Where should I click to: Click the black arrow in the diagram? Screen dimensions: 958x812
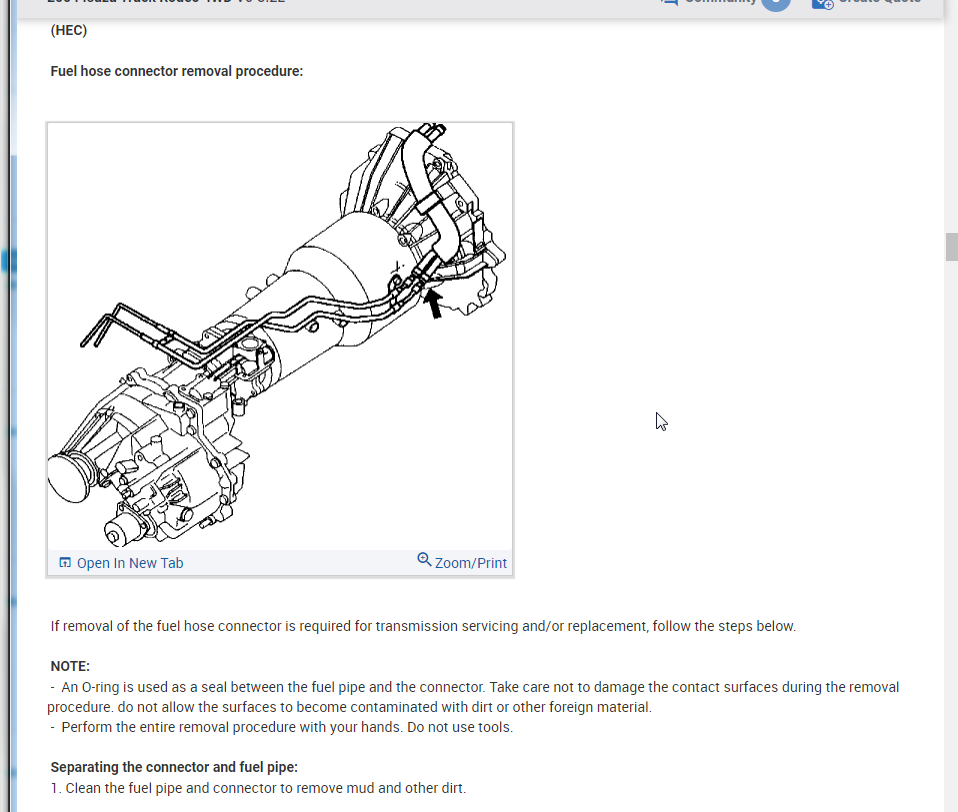(x=434, y=303)
